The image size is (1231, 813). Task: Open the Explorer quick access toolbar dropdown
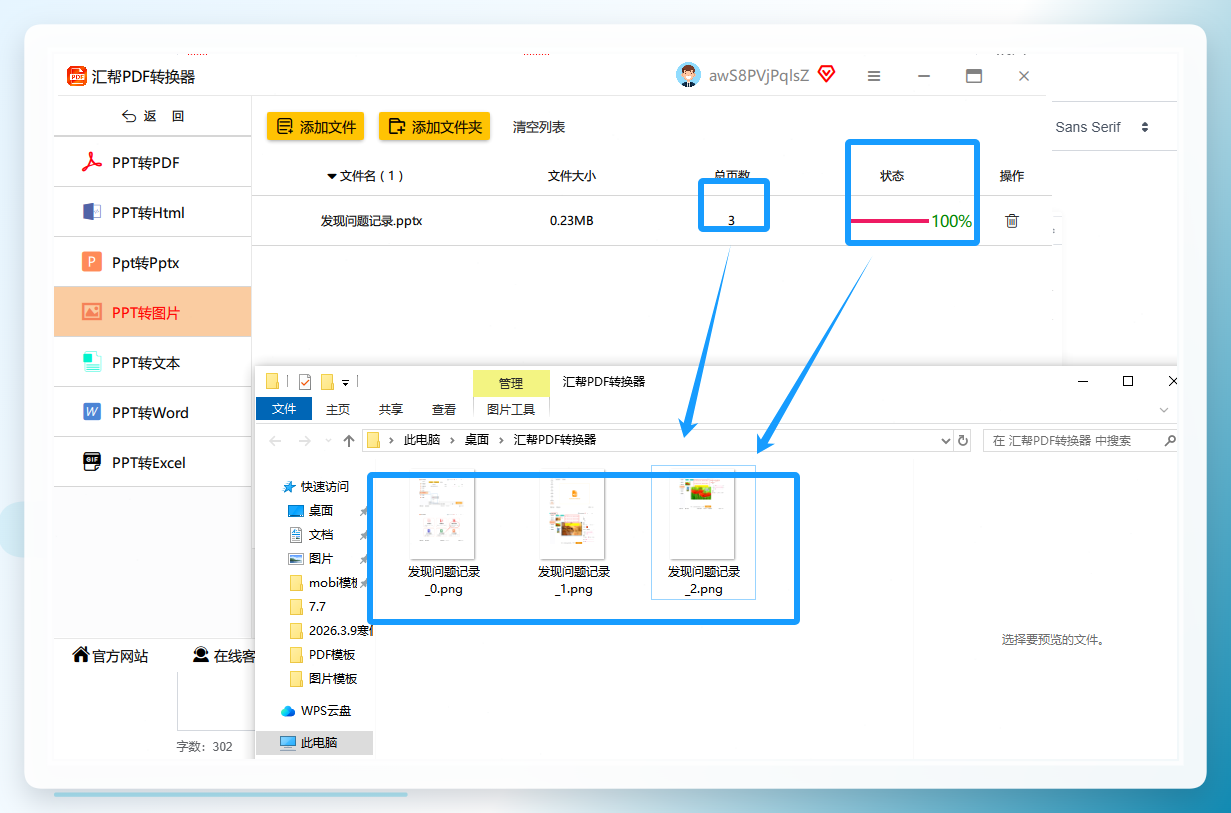click(x=345, y=382)
